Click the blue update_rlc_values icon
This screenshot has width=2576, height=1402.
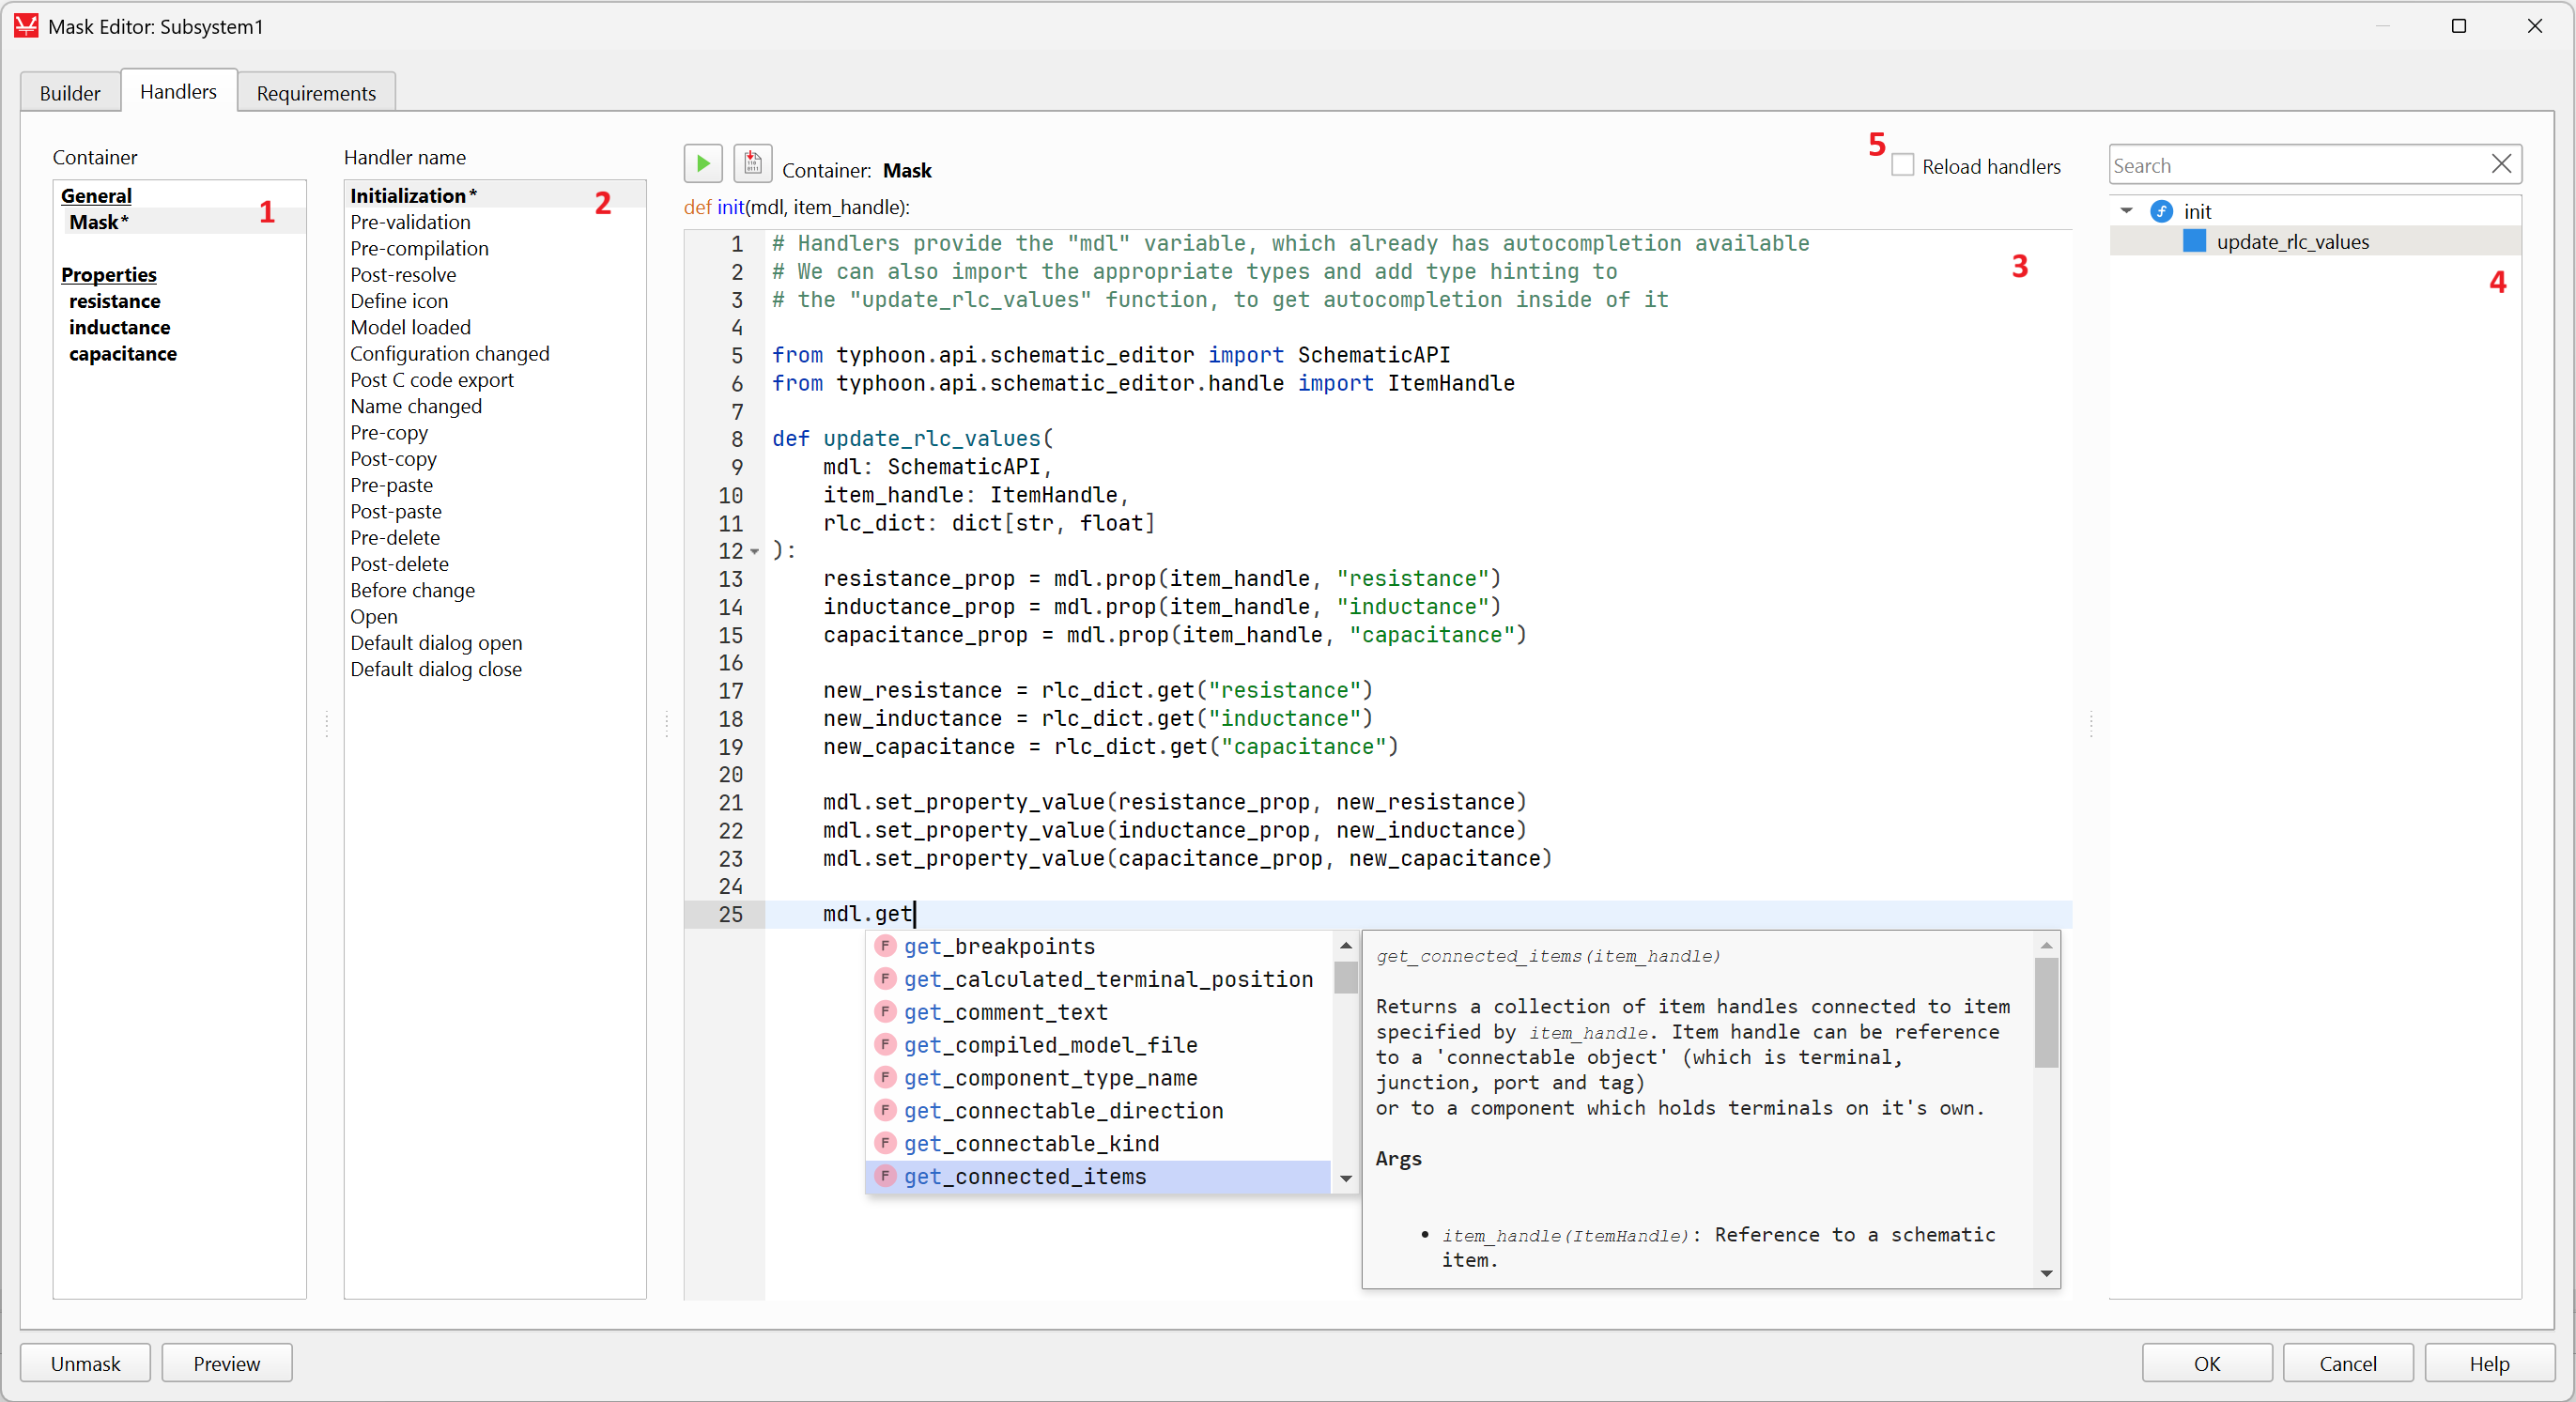click(2194, 241)
